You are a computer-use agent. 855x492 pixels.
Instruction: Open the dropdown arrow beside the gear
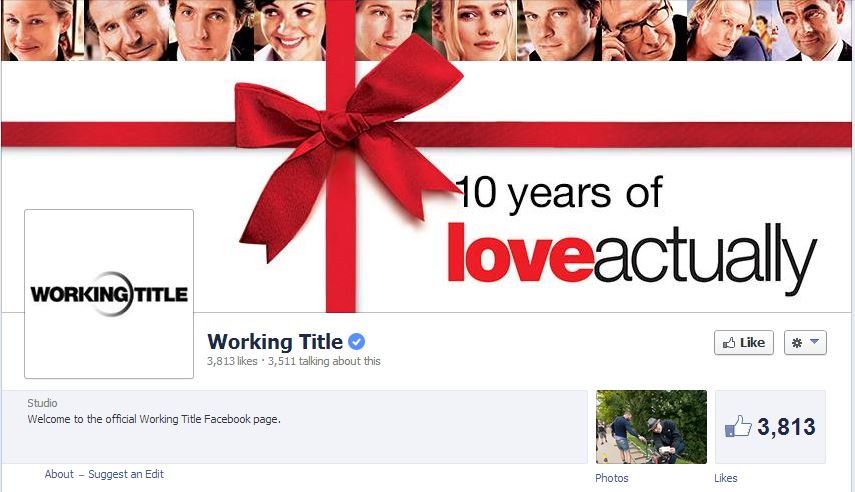pyautogui.click(x=815, y=341)
